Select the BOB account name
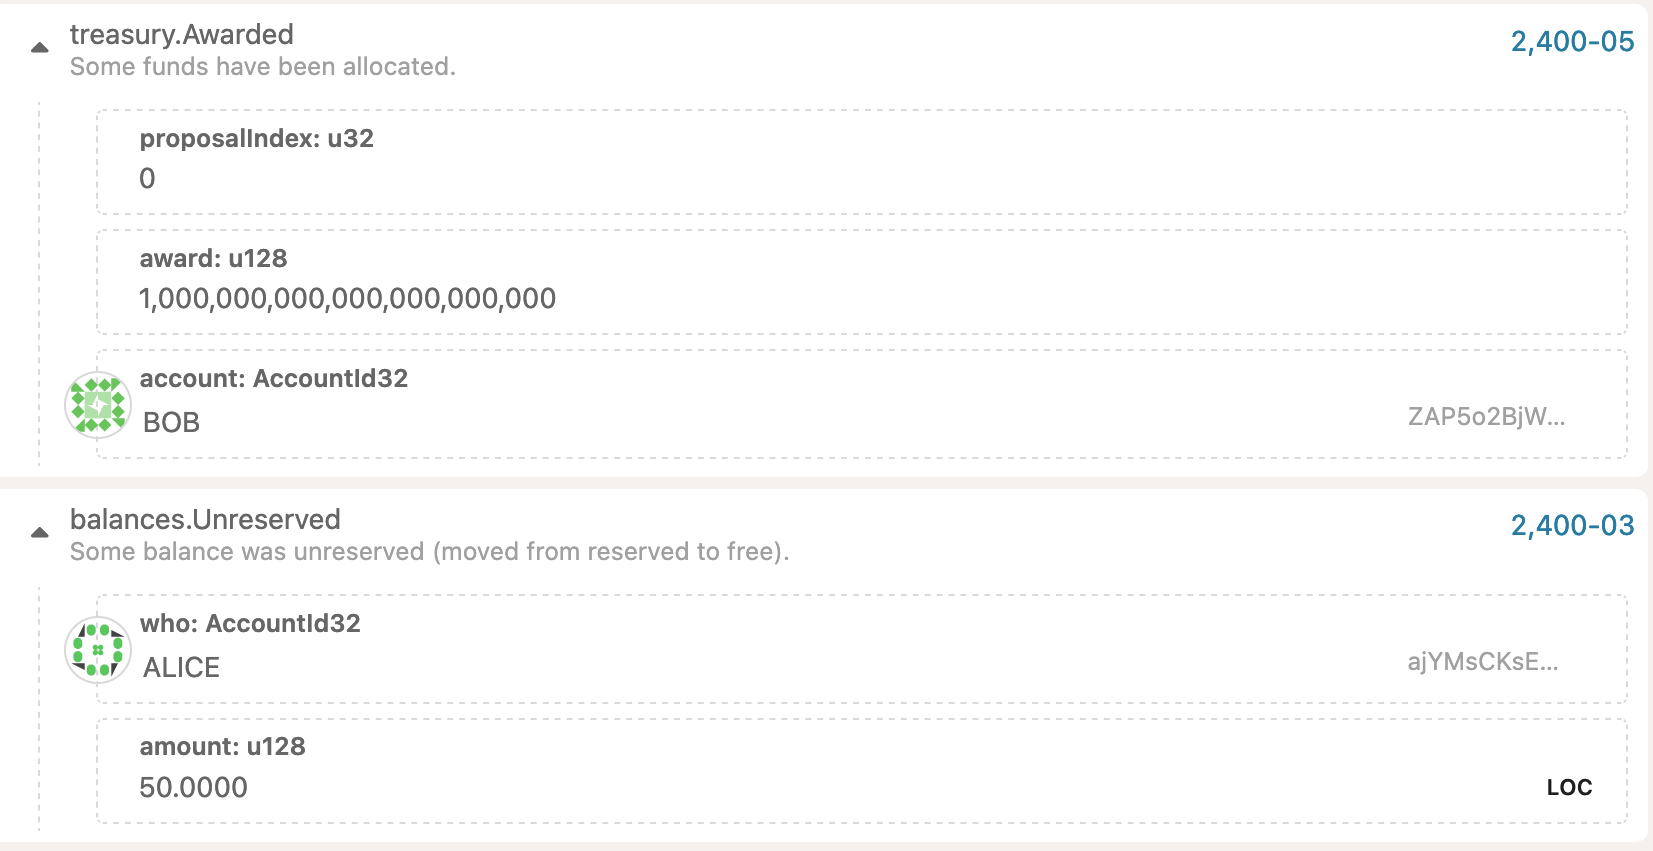The height and width of the screenshot is (851, 1653). tap(171, 423)
